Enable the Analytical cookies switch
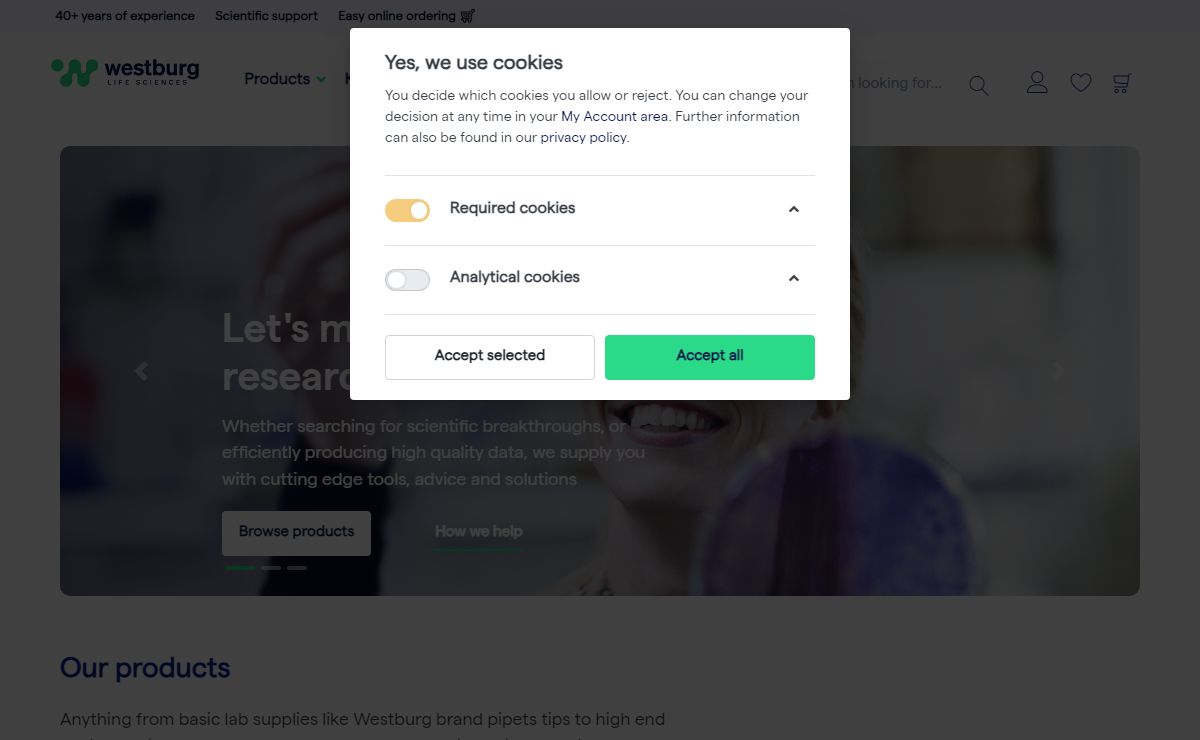1200x740 pixels. (407, 280)
